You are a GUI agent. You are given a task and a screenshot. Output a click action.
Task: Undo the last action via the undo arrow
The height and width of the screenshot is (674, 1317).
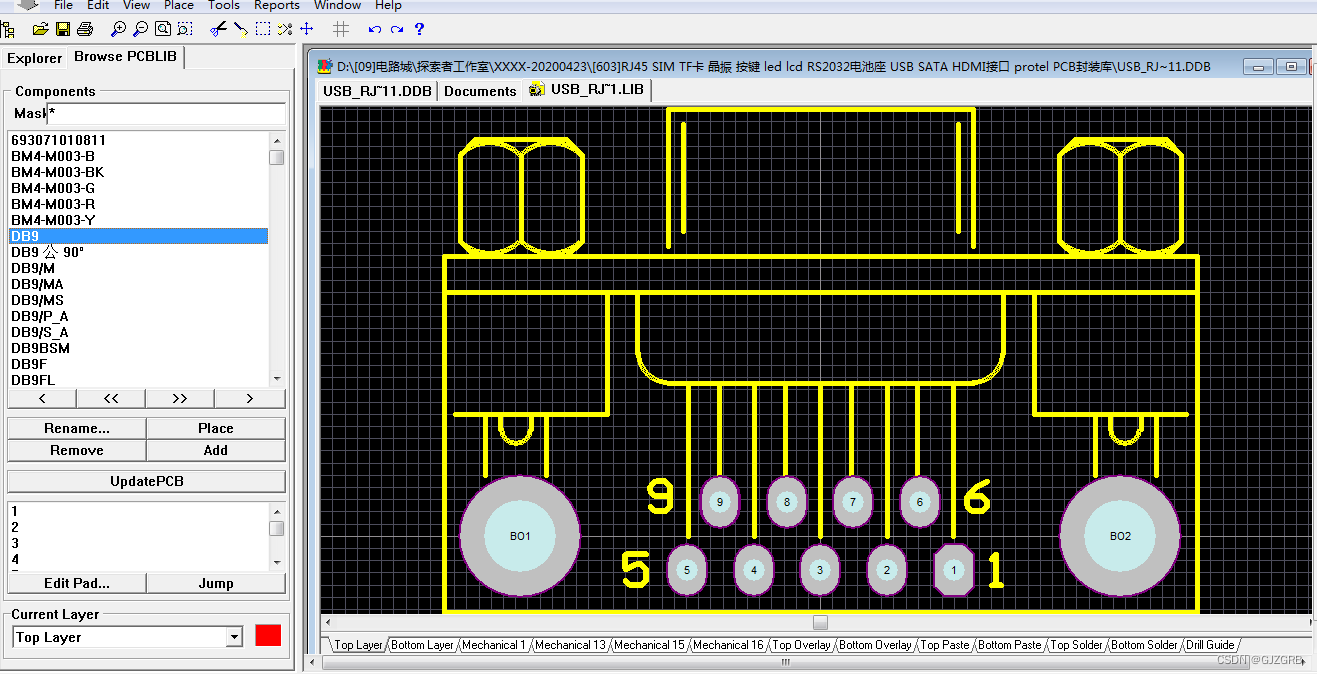pyautogui.click(x=374, y=29)
